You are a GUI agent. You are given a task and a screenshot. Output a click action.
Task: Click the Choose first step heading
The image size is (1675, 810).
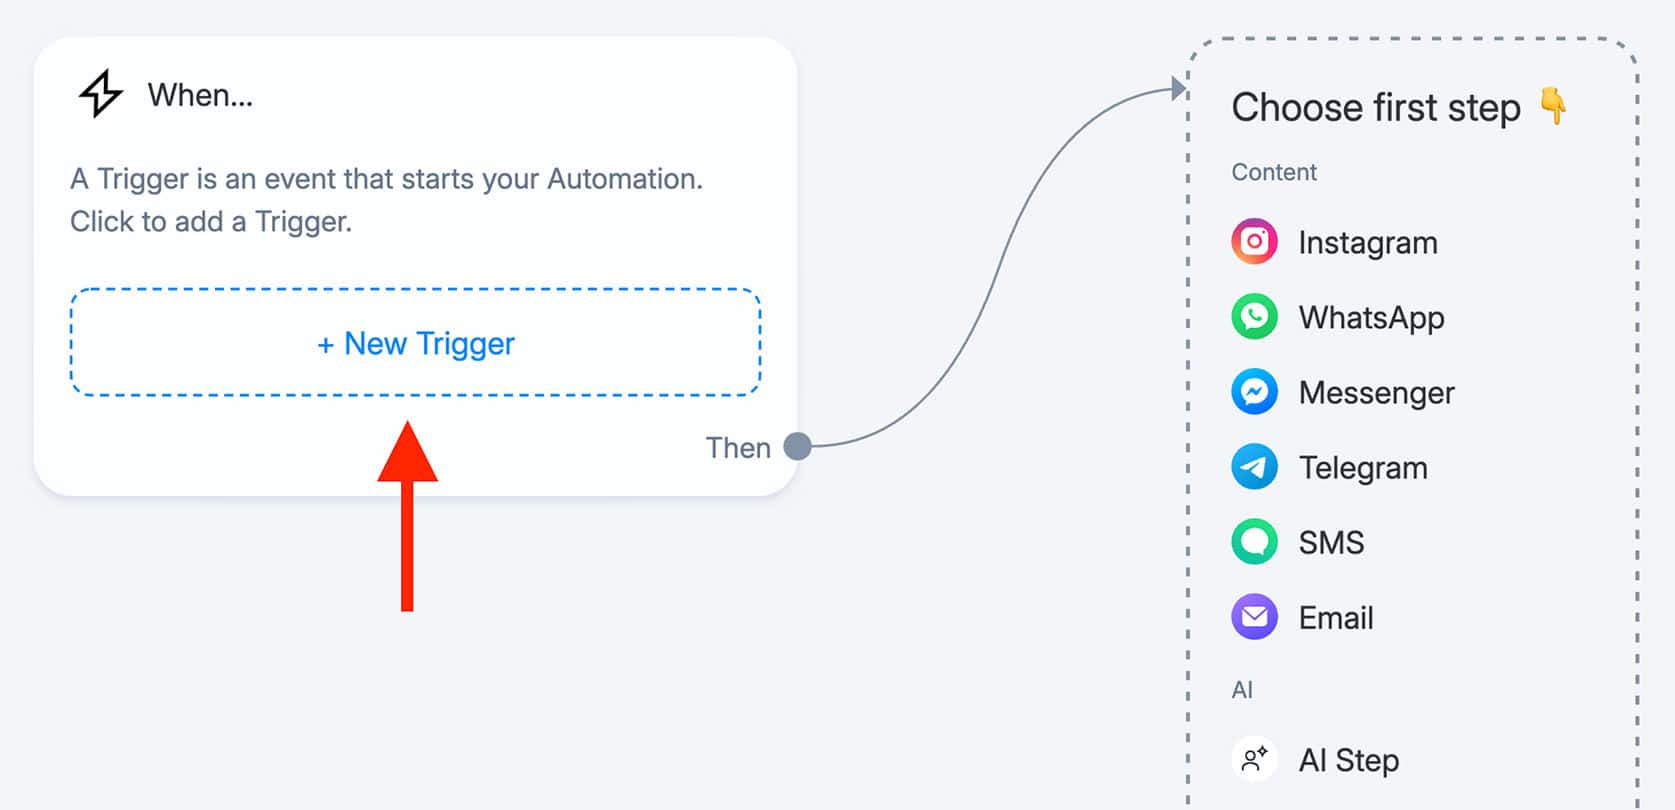tap(1376, 108)
